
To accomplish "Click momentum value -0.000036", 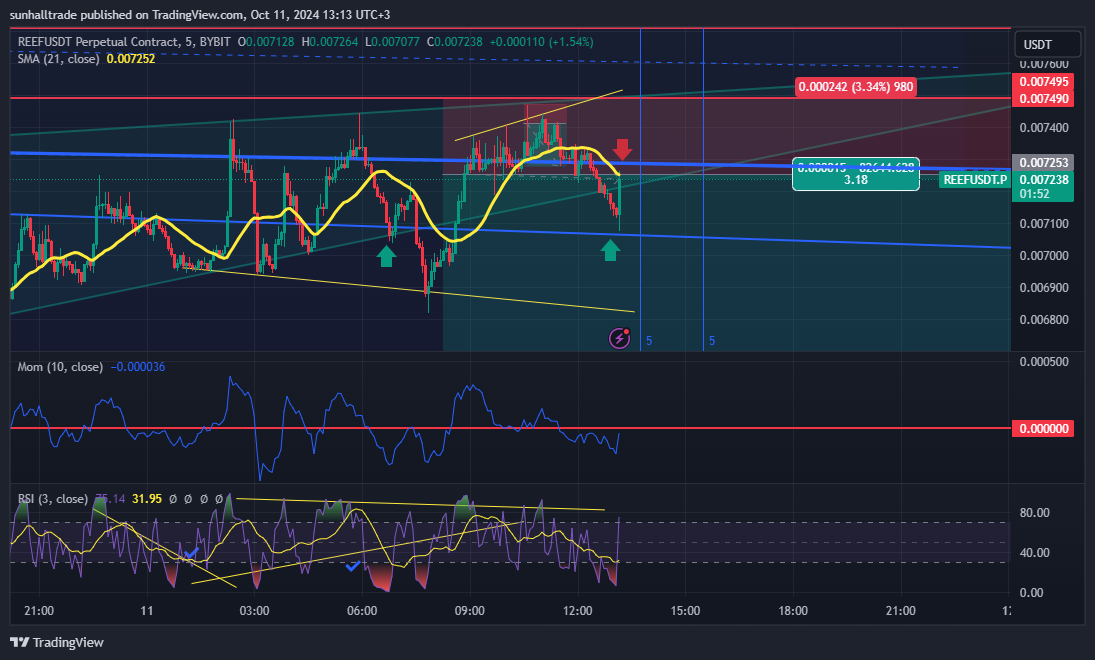I will tap(138, 367).
